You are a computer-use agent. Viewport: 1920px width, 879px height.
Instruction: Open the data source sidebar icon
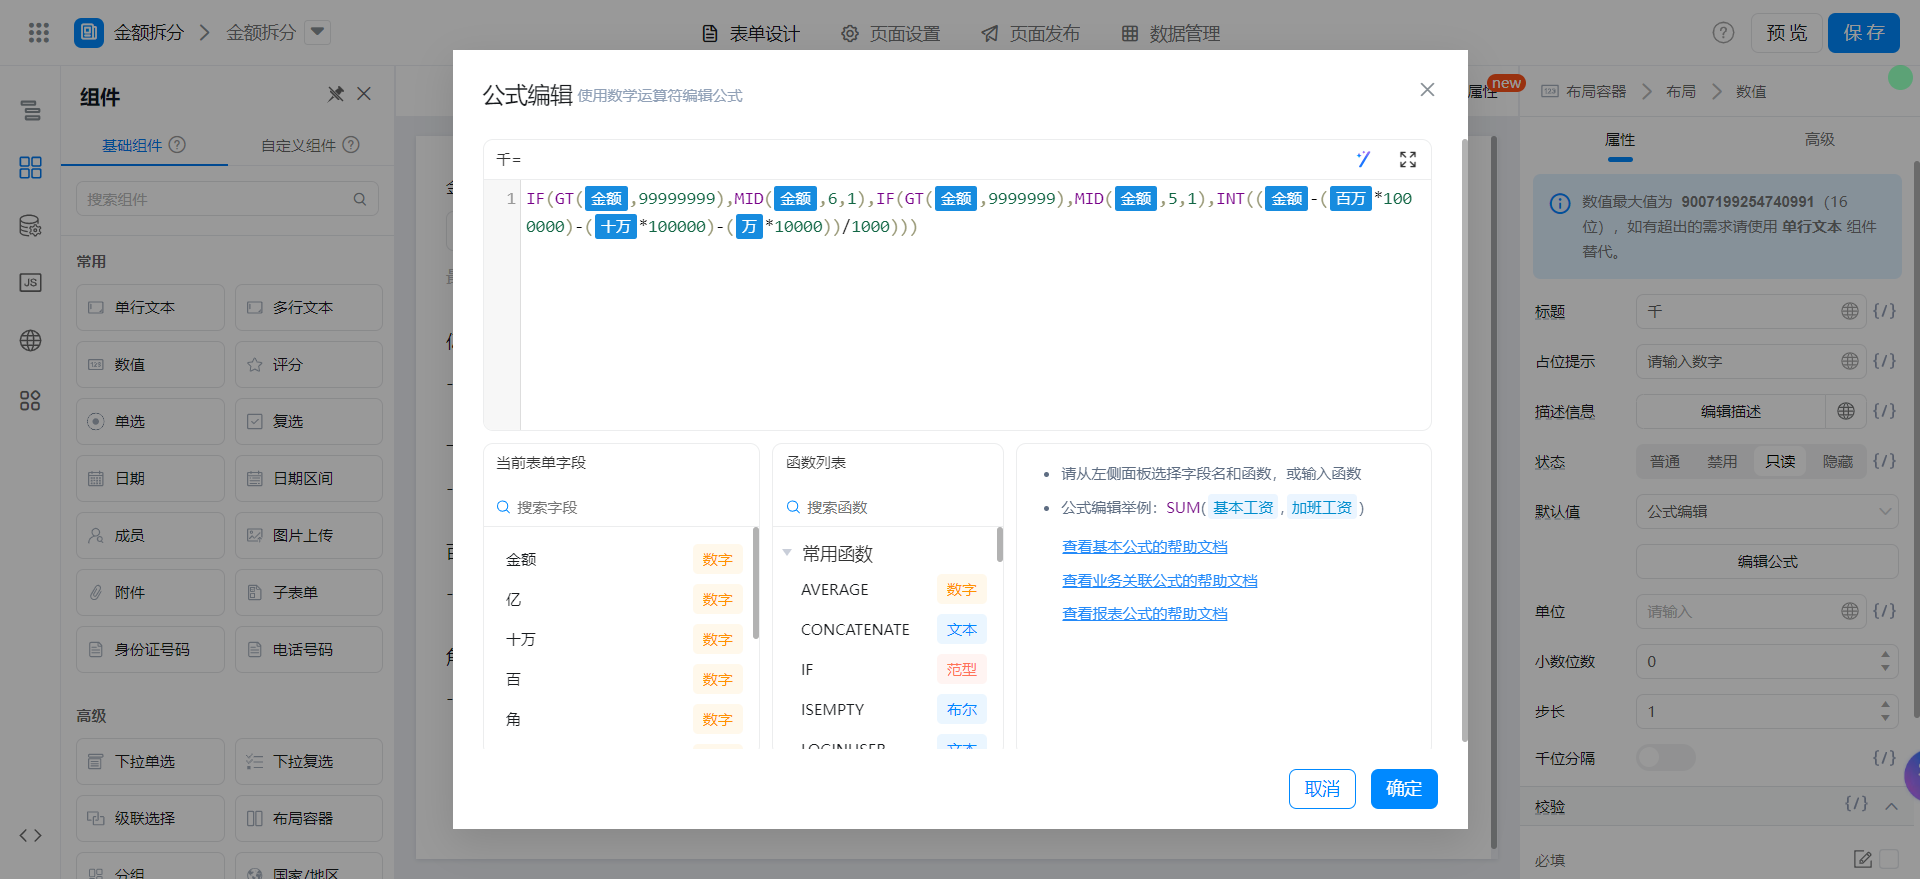31,225
